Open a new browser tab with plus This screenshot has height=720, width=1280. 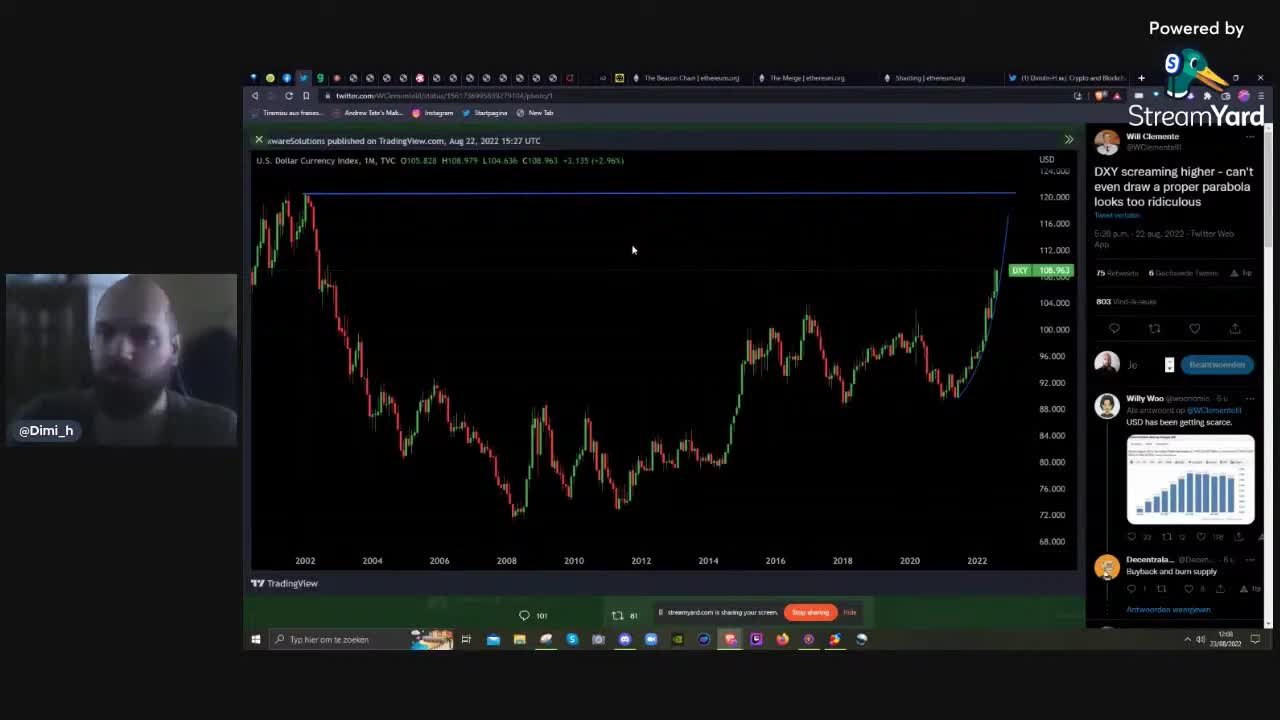pos(1141,78)
